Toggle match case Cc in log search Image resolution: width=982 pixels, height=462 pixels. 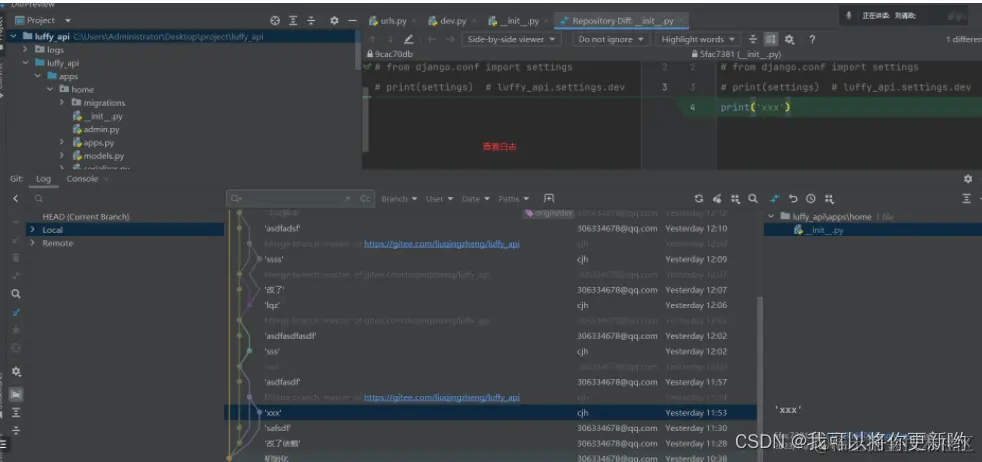click(x=365, y=198)
